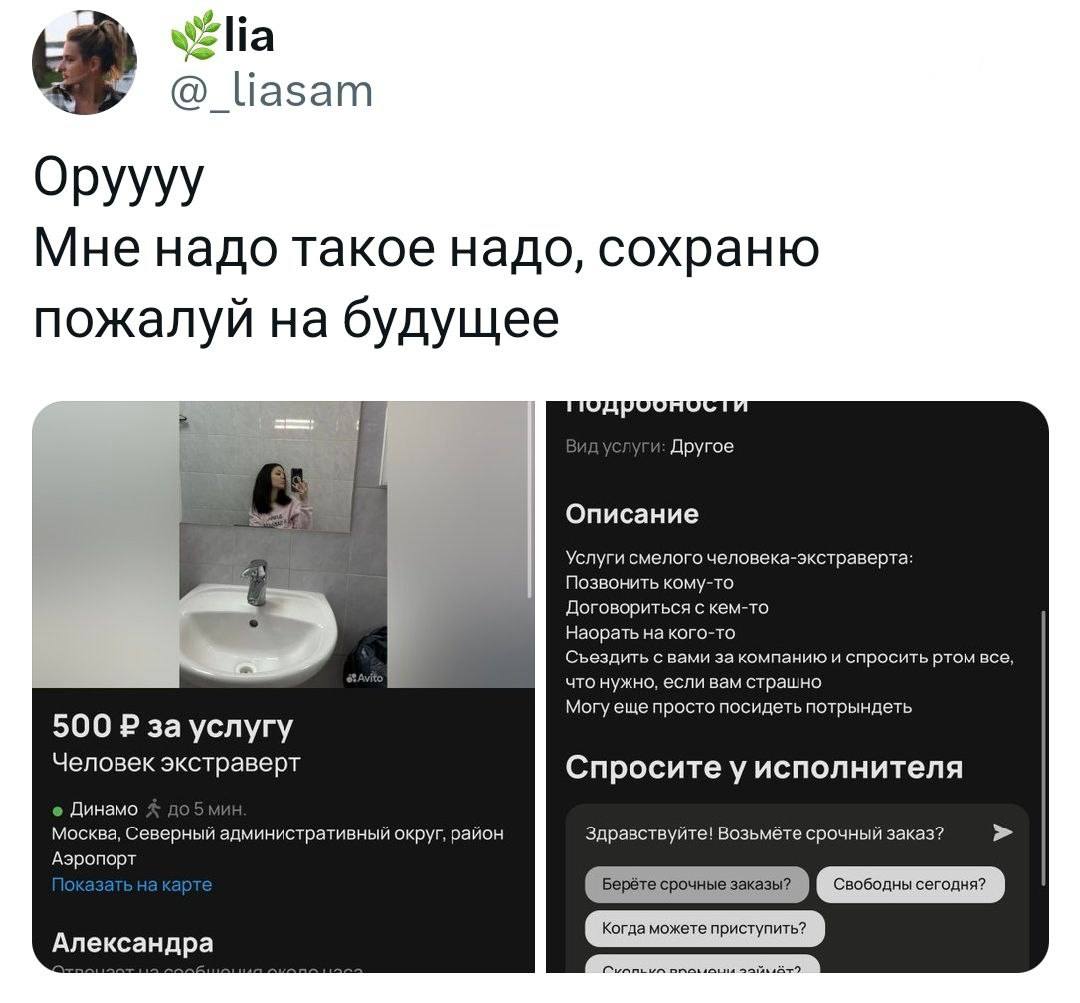Open seller name Александра
Image resolution: width=1080 pixels, height=1003 pixels.
point(132,942)
